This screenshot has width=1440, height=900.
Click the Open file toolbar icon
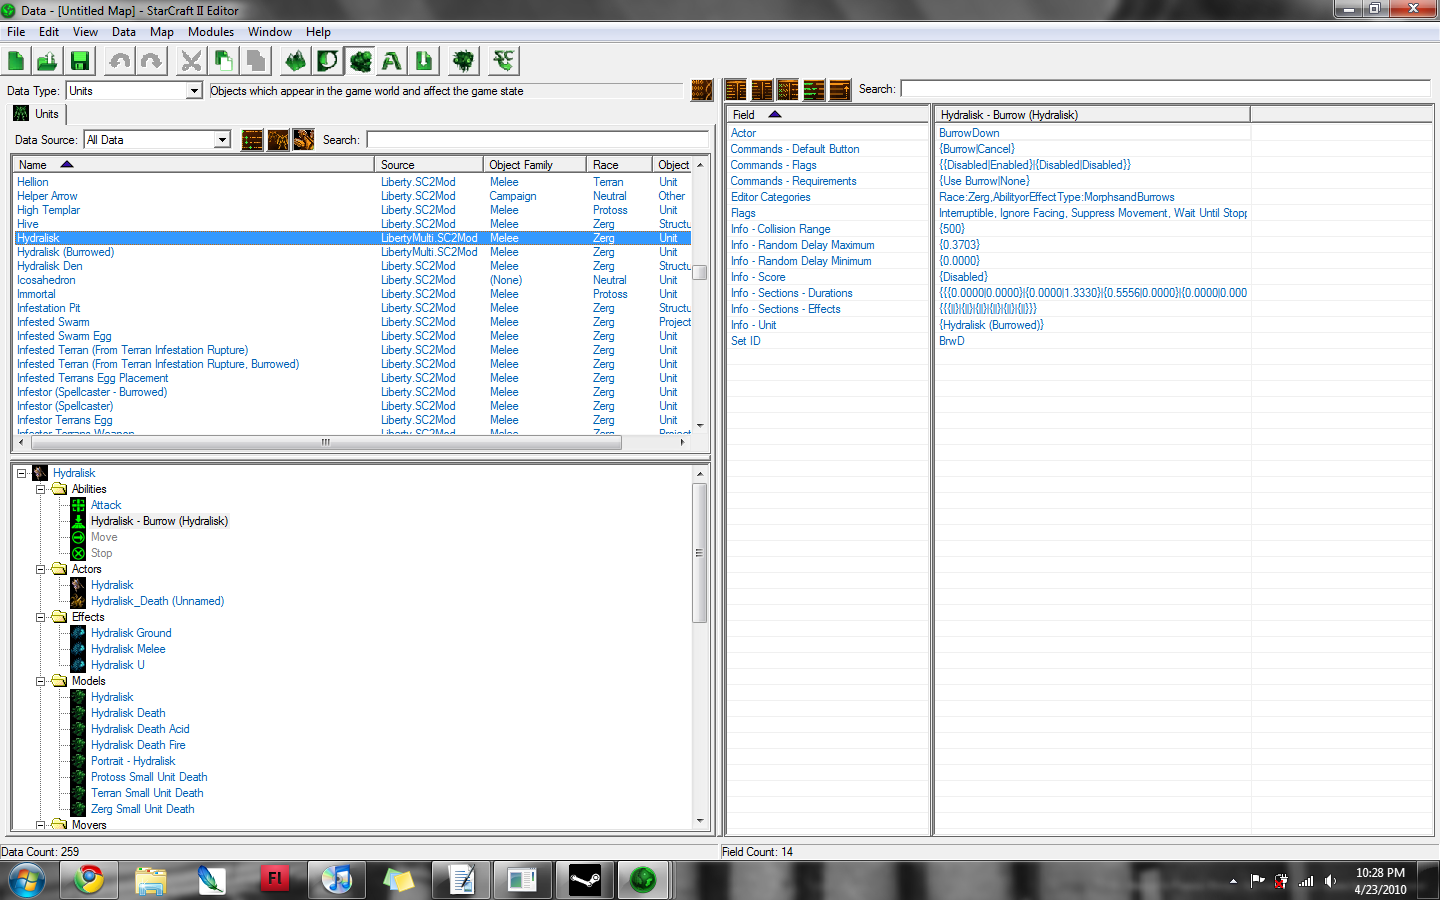coord(47,61)
